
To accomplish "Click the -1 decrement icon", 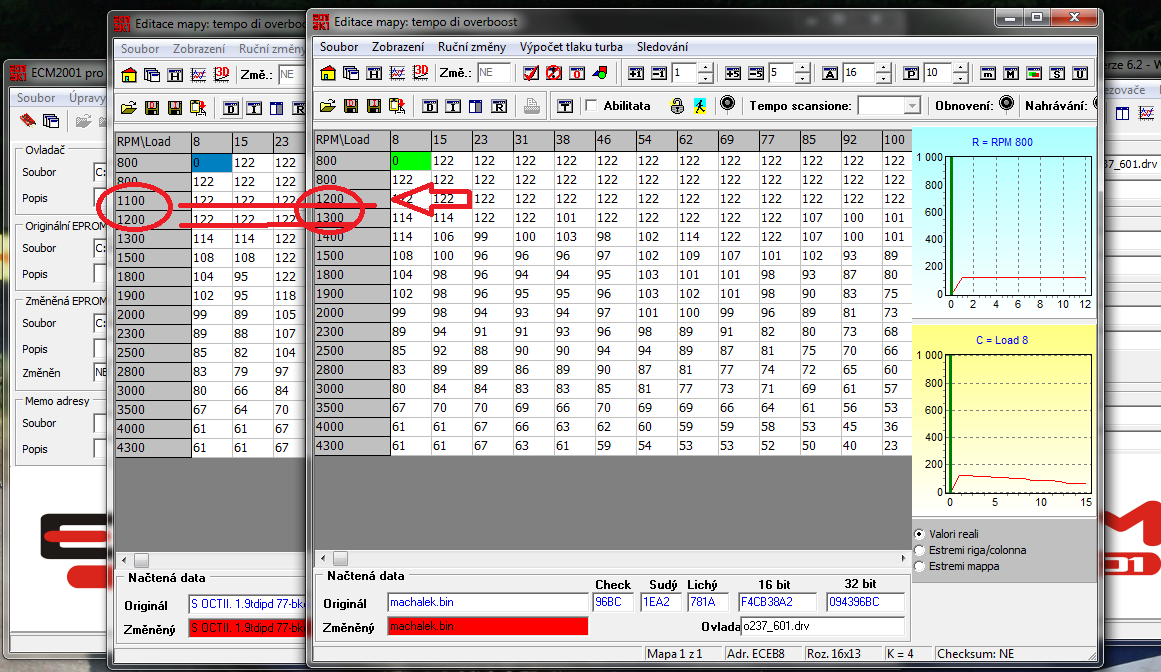I will pos(659,73).
